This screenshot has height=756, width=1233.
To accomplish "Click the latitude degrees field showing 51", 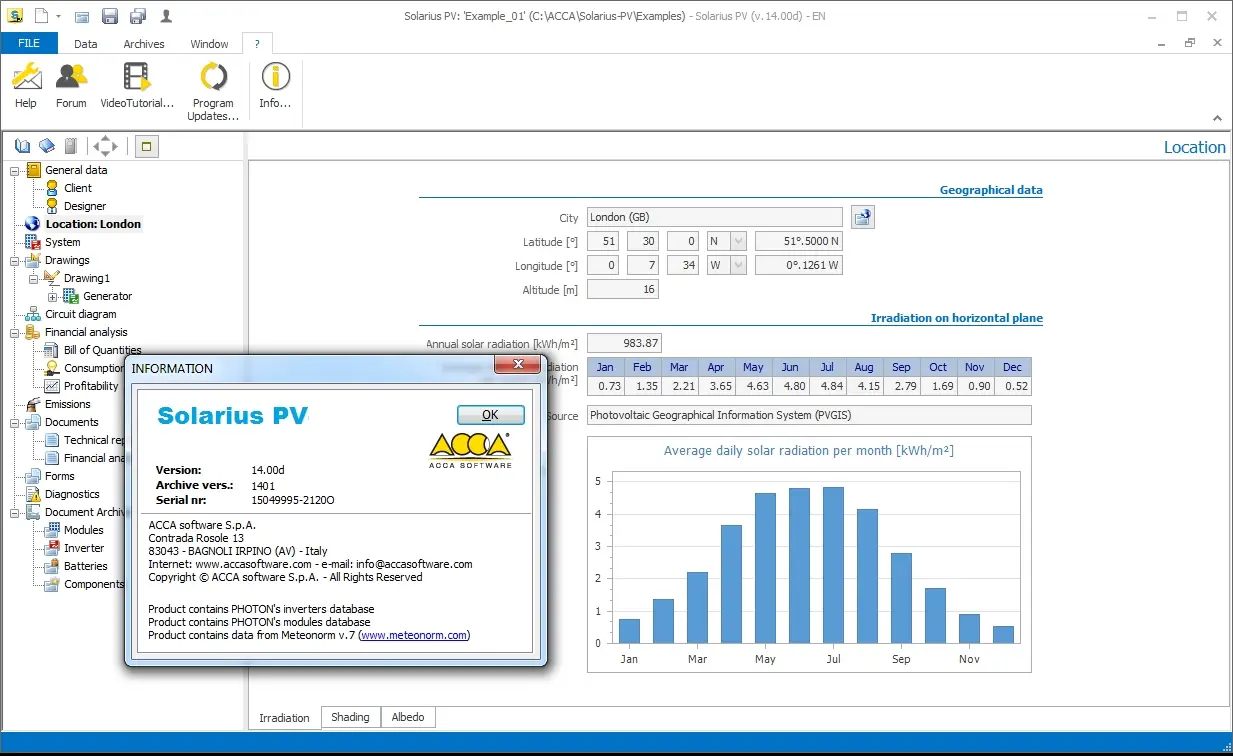I will point(603,241).
